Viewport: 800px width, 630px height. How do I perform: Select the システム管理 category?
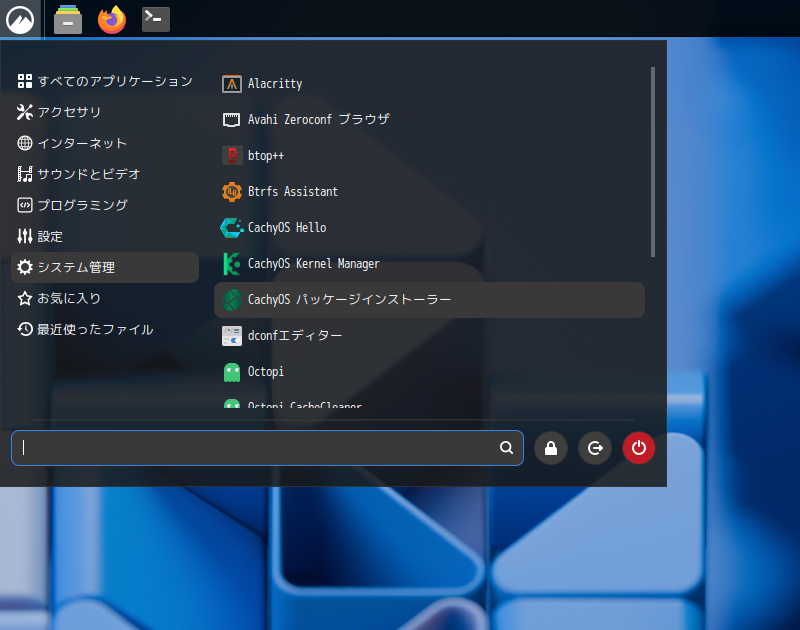pyautogui.click(x=105, y=267)
